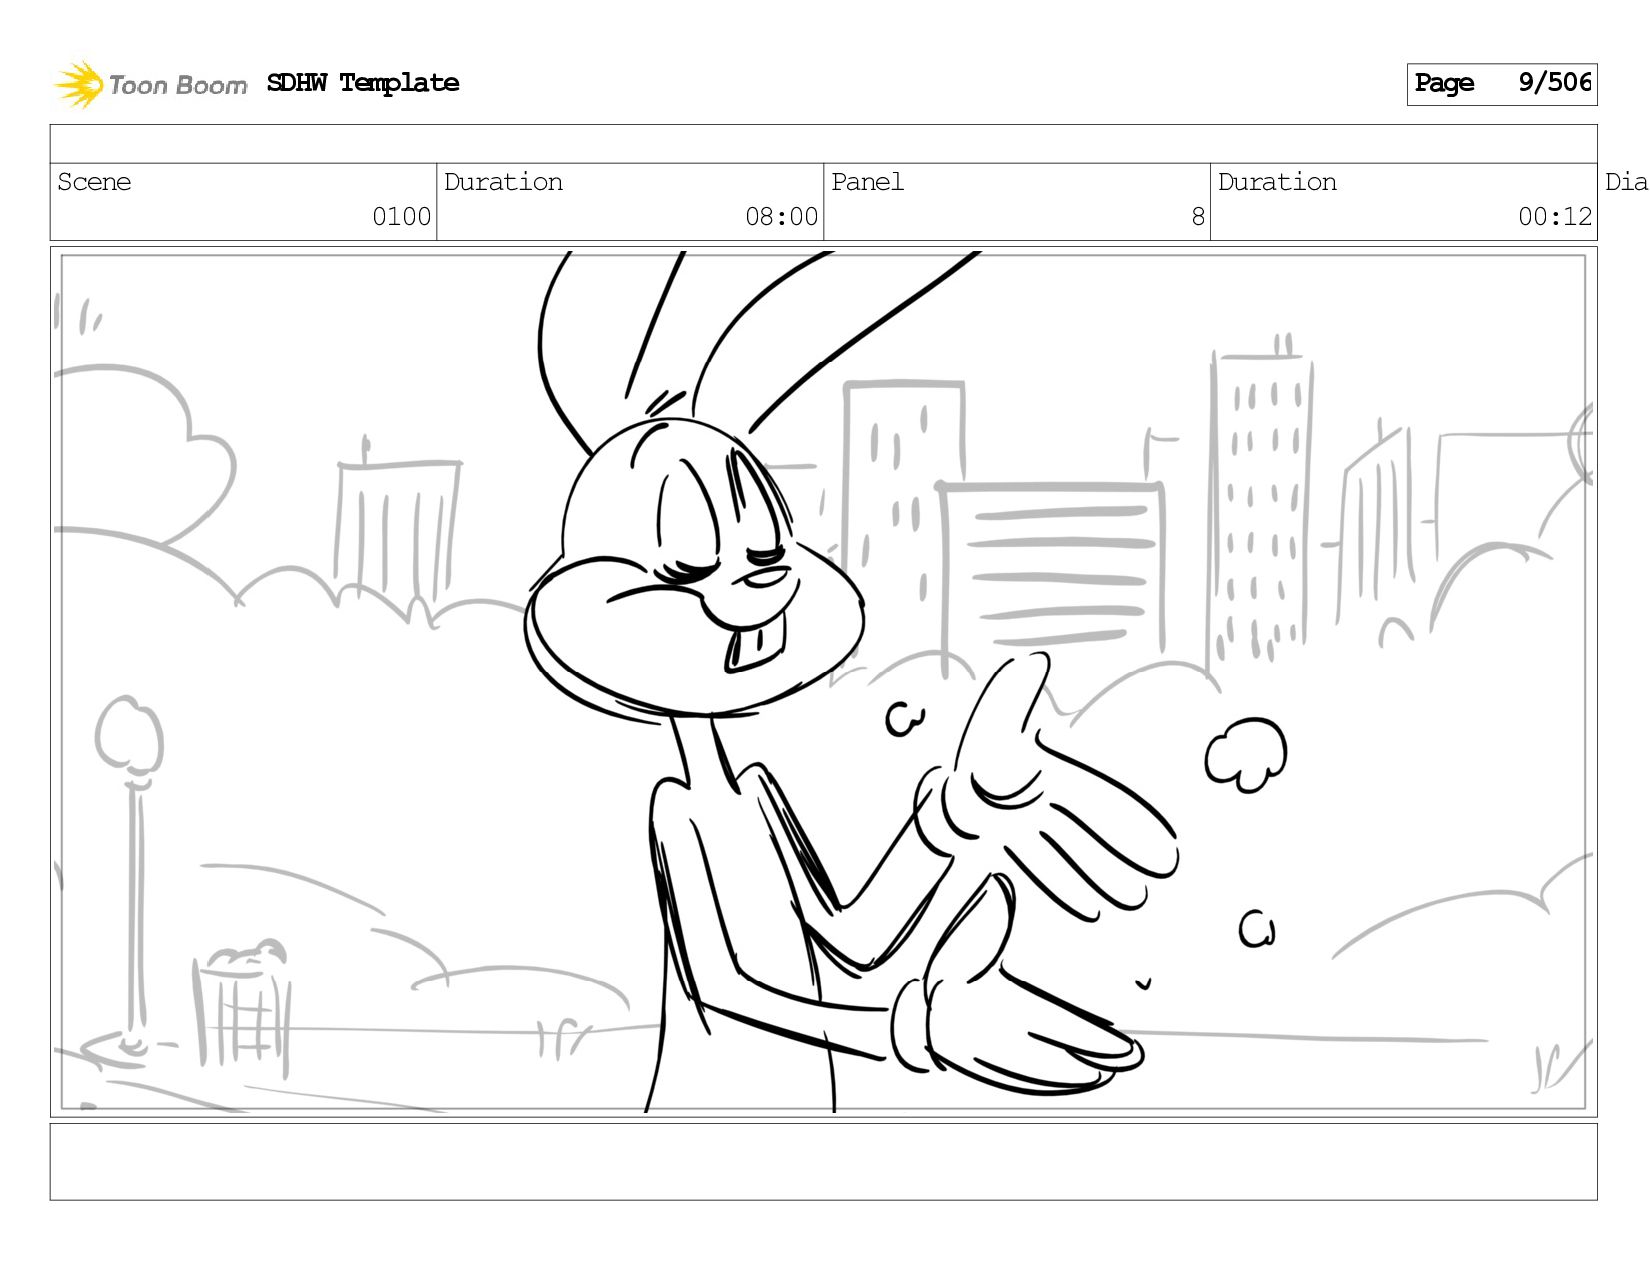Click the empty notes box below the panel
Image resolution: width=1650 pixels, height=1275 pixels.
pos(823,1162)
